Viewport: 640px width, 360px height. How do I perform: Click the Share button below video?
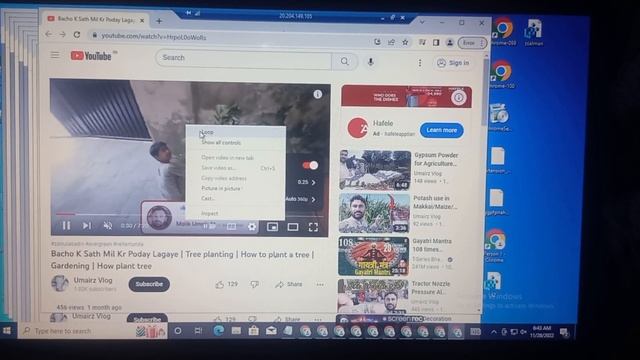pyautogui.click(x=288, y=284)
